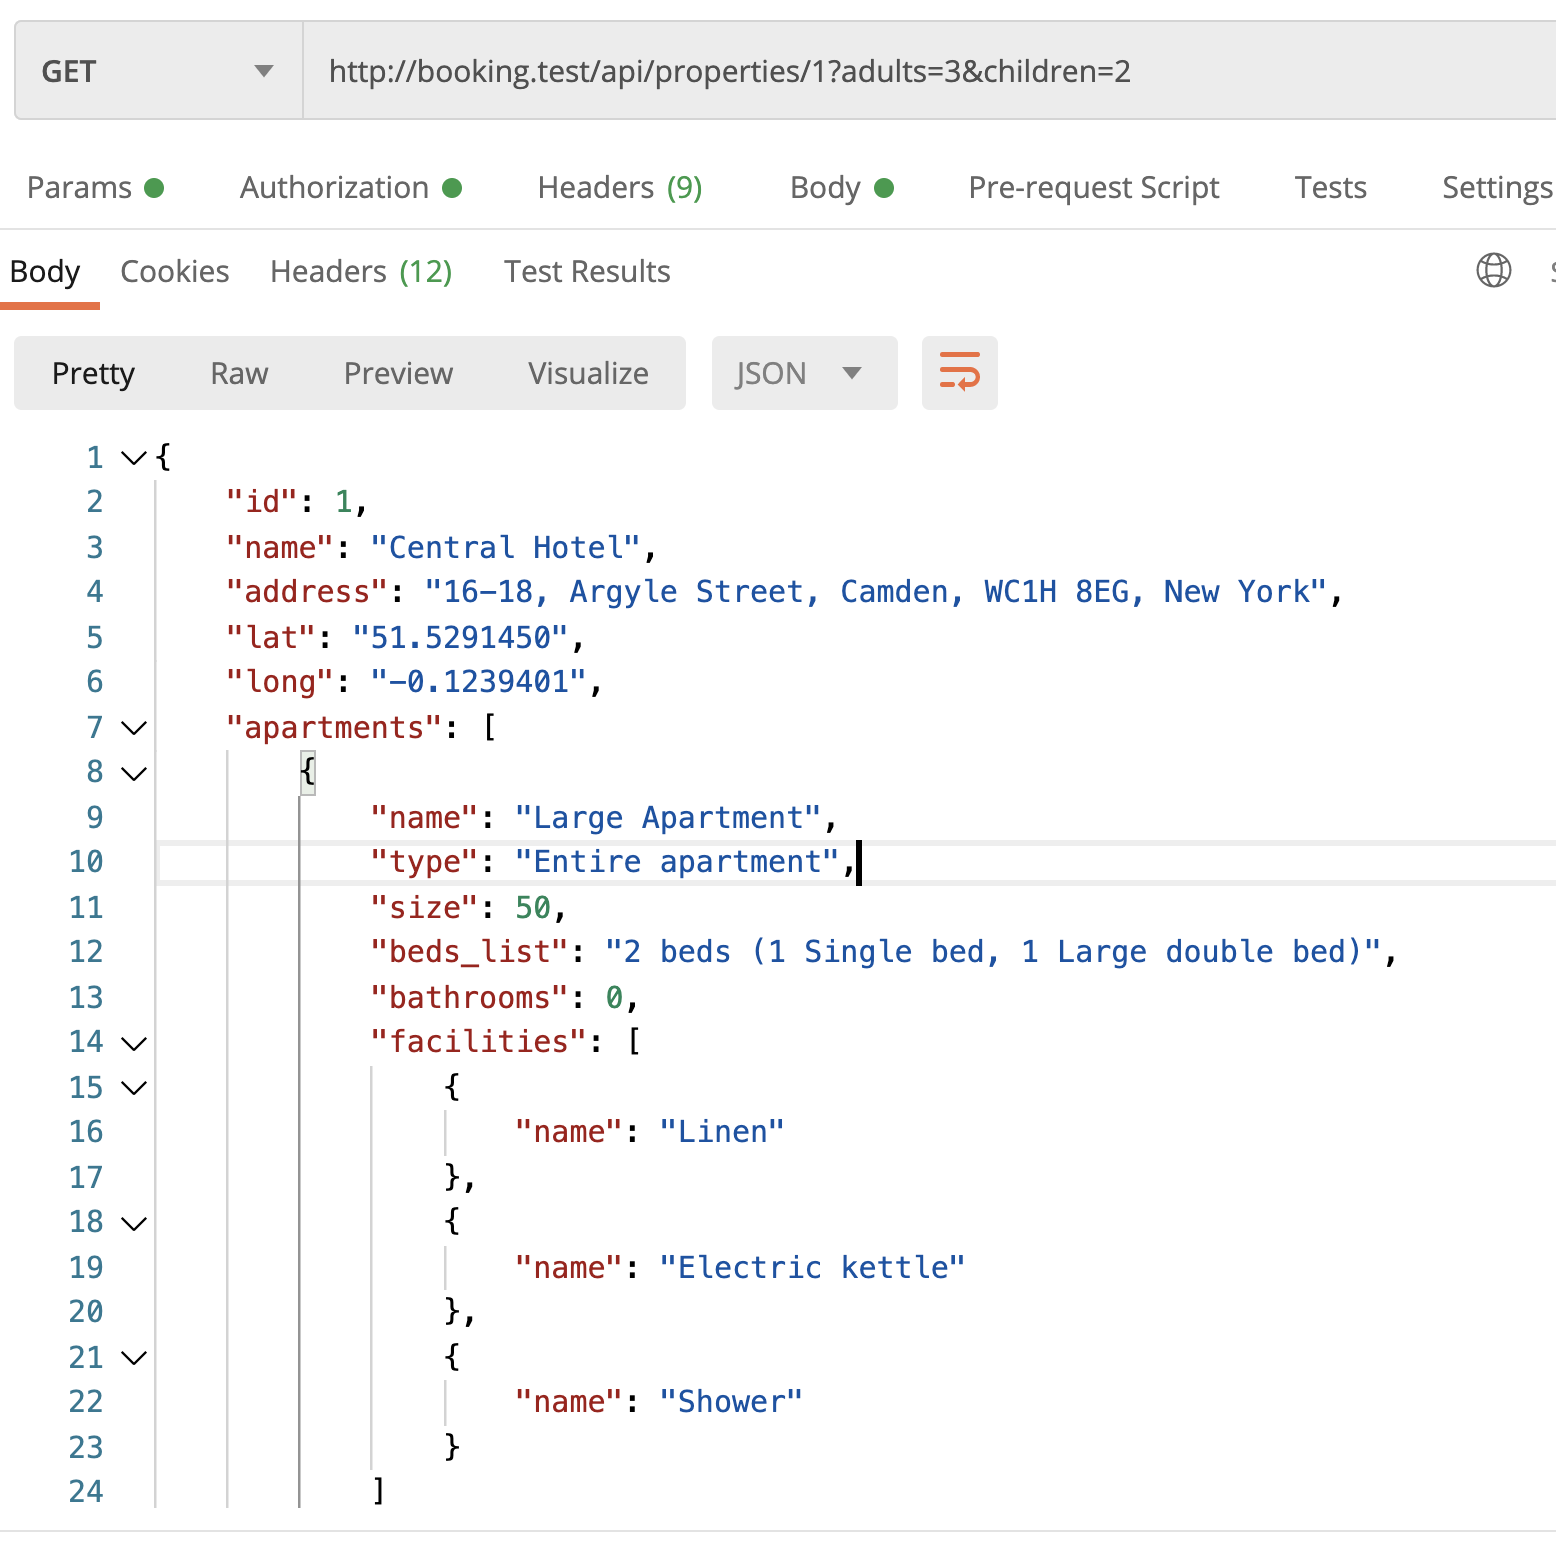Click the "apartments" key
Image resolution: width=1556 pixels, height=1542 pixels.
pos(334,728)
